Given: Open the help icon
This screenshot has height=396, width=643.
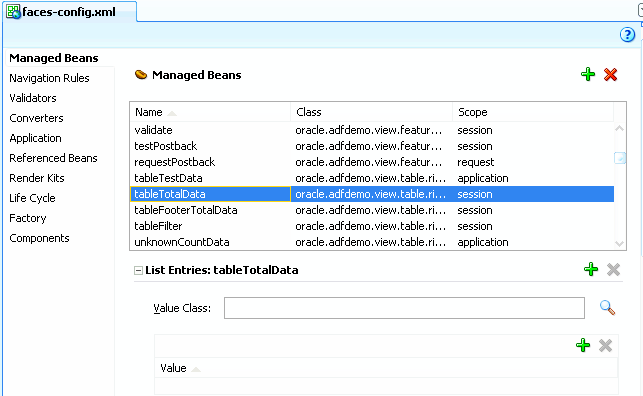Looking at the screenshot, I should (x=627, y=35).
